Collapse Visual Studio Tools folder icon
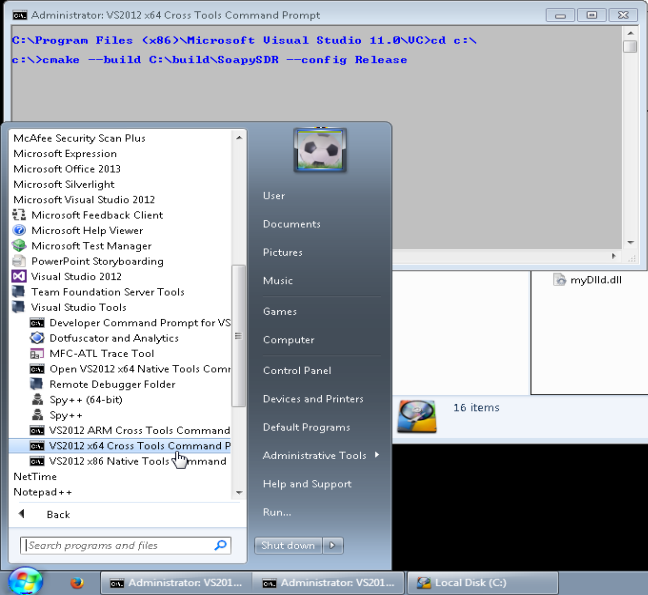The width and height of the screenshot is (648, 595). pyautogui.click(x=19, y=307)
